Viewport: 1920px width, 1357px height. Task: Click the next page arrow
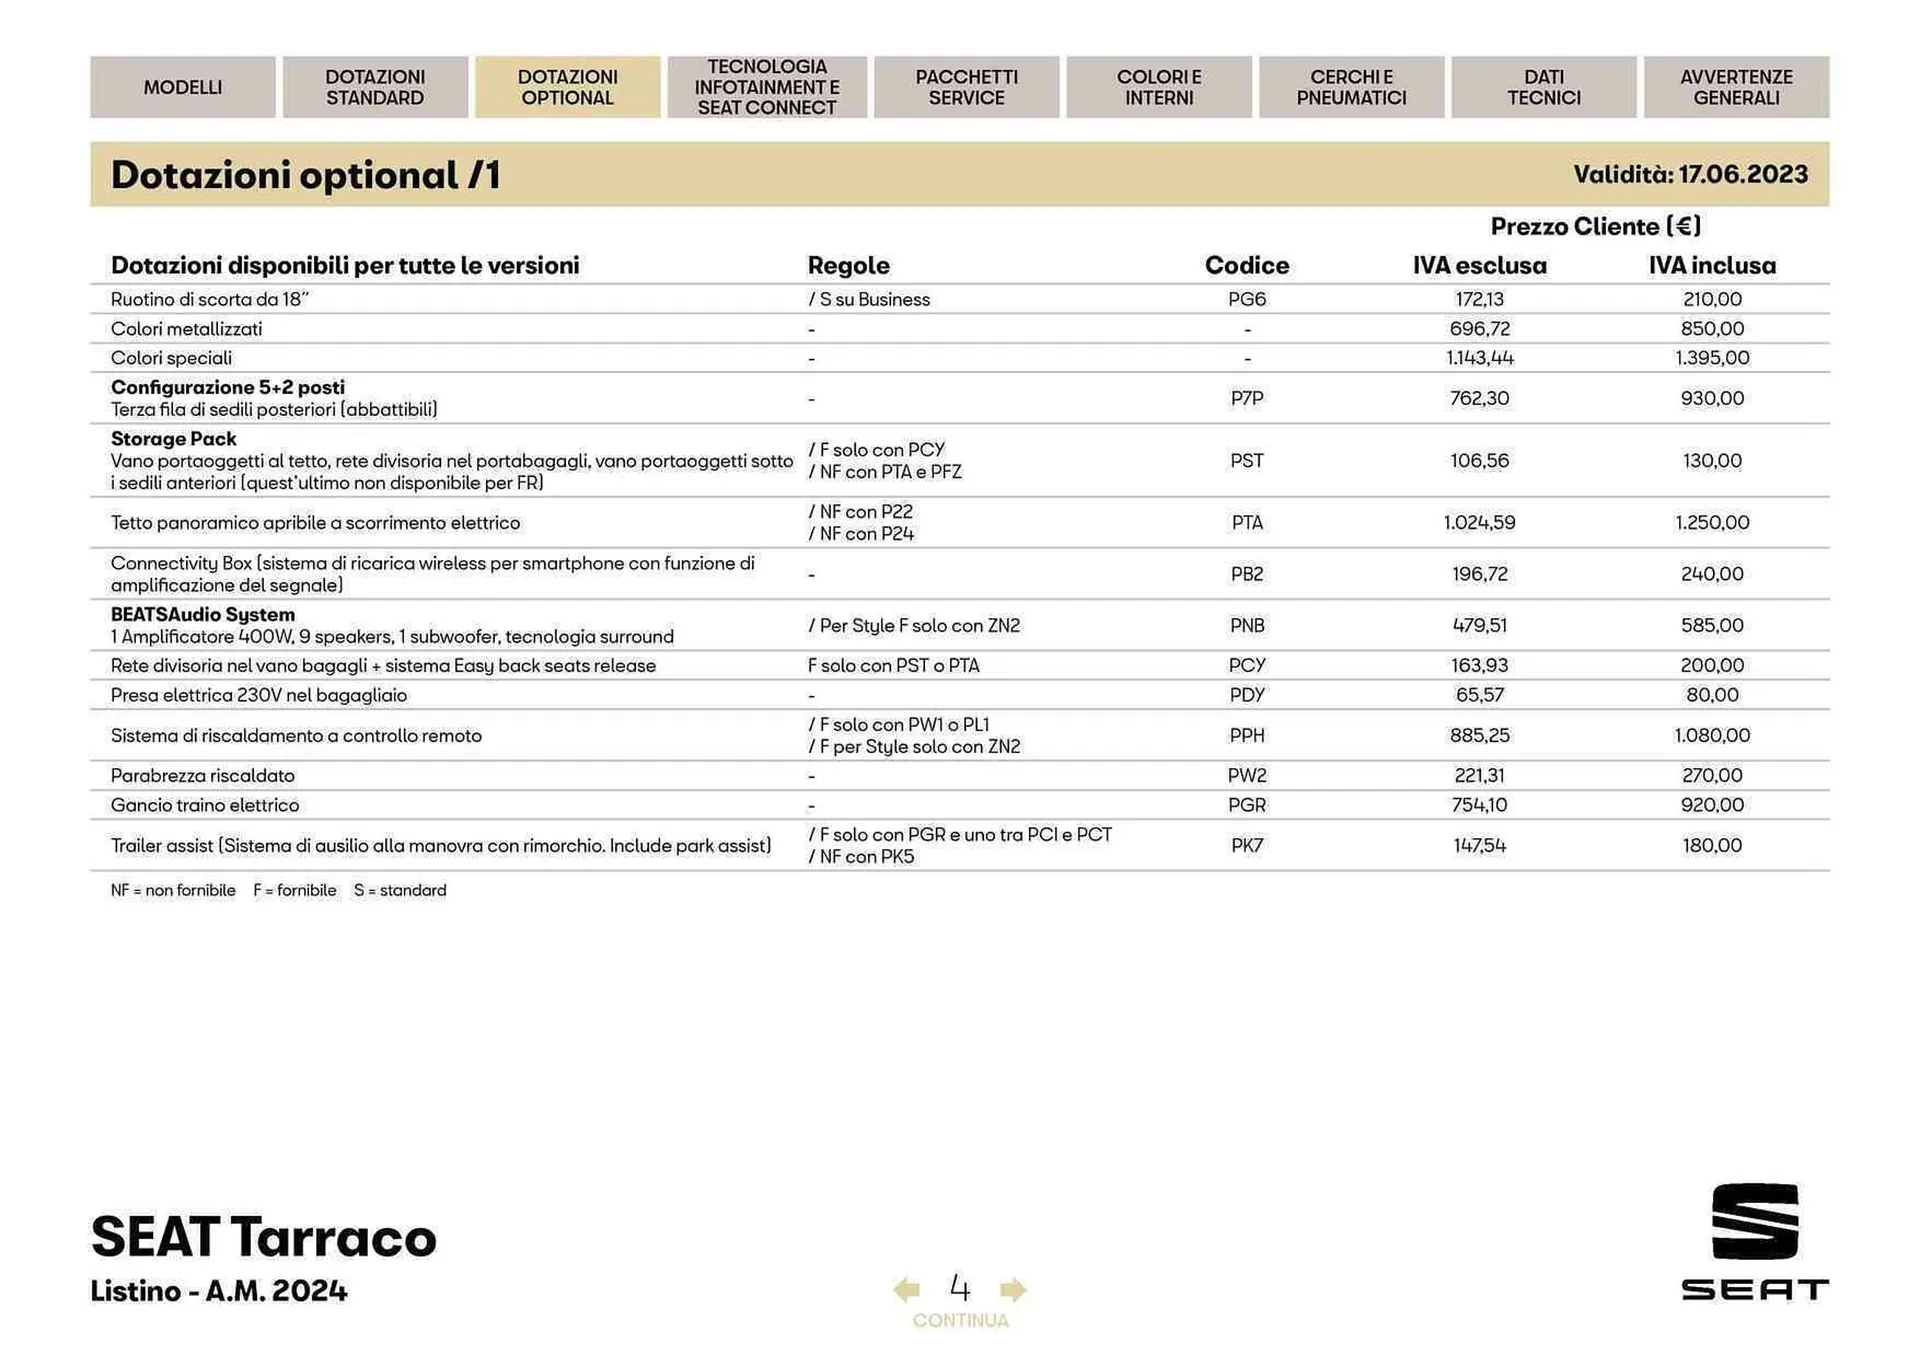(x=1013, y=1289)
